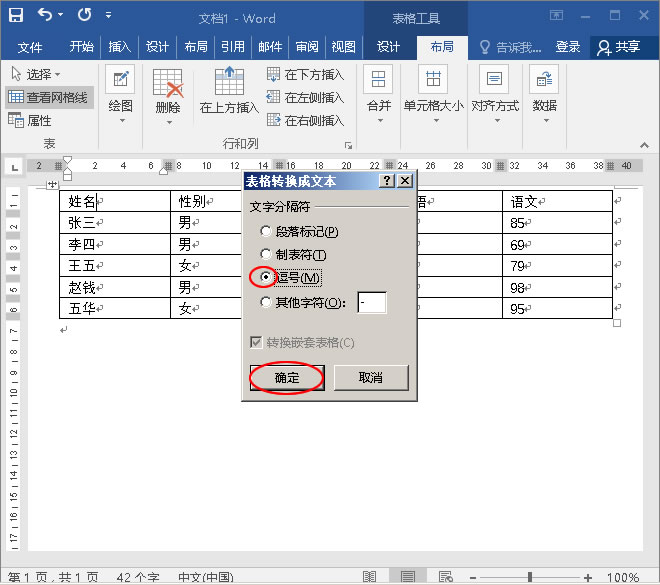Click the other character input field
660x585 pixels.
(372, 302)
